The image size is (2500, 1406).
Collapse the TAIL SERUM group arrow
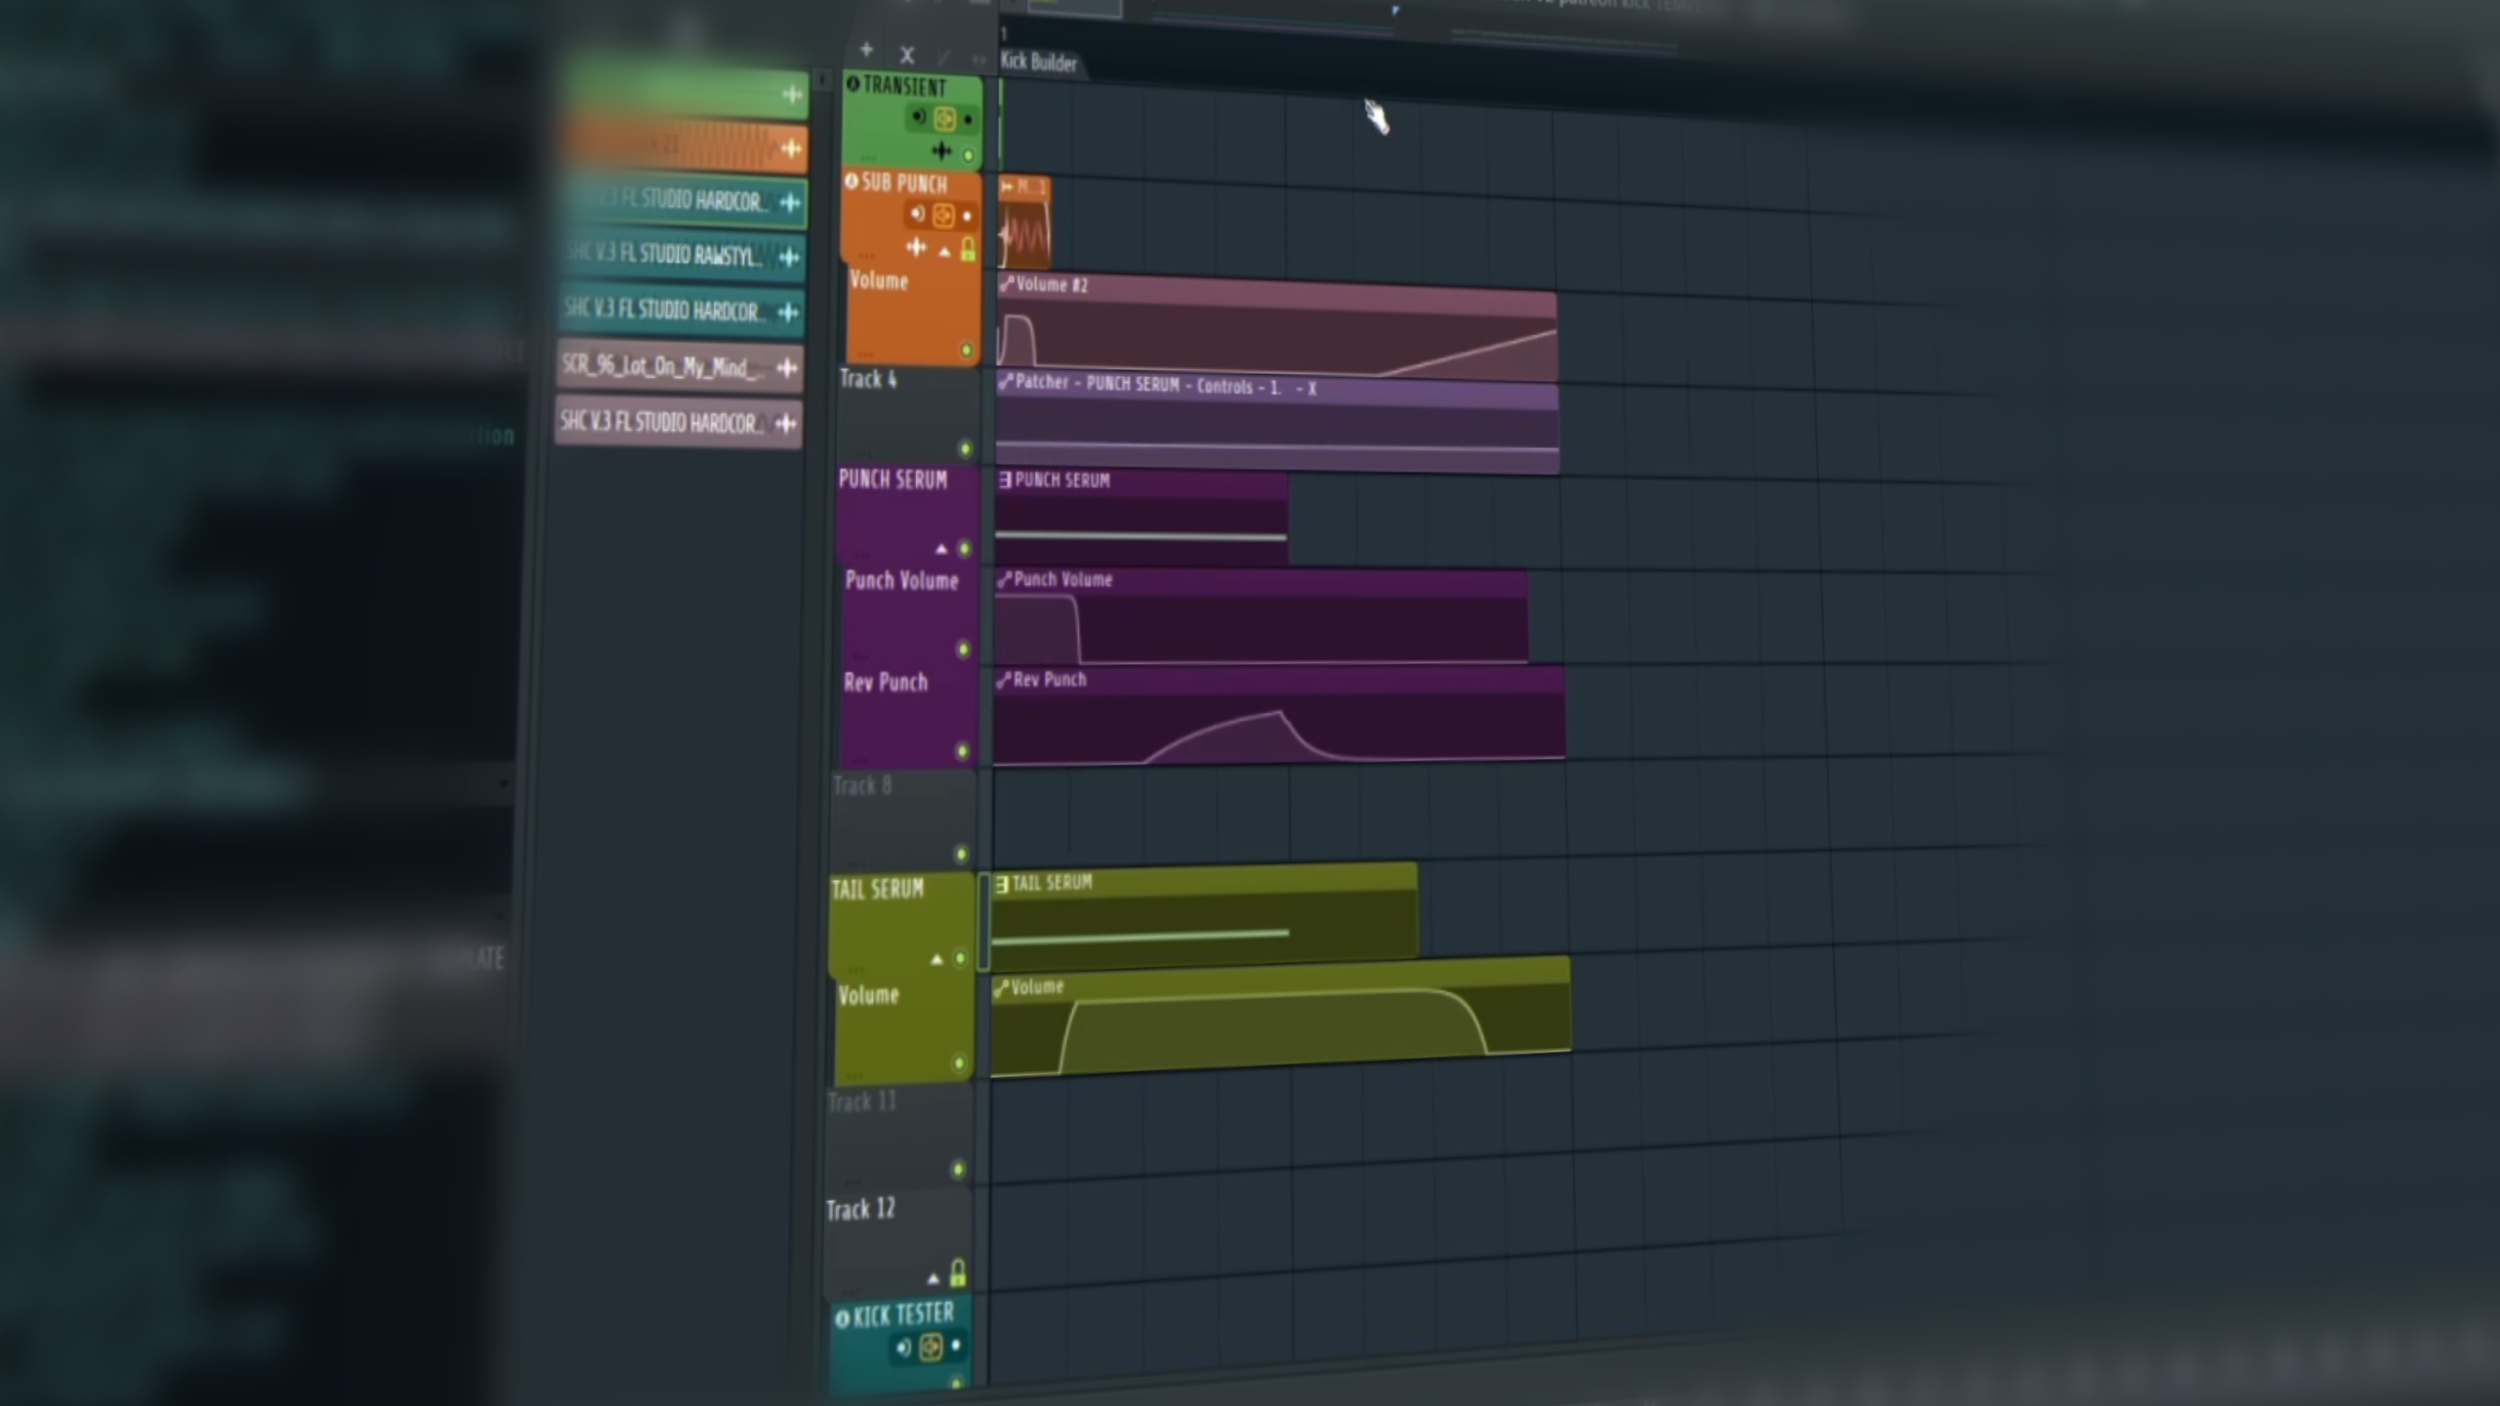click(937, 960)
